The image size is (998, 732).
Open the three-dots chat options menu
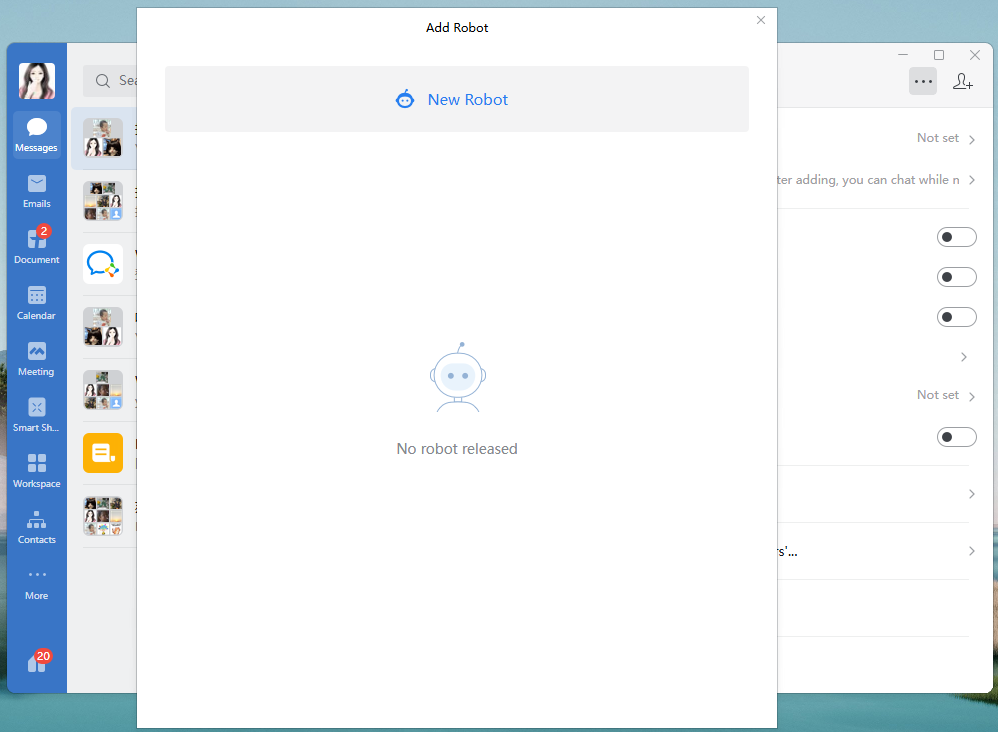click(x=922, y=81)
